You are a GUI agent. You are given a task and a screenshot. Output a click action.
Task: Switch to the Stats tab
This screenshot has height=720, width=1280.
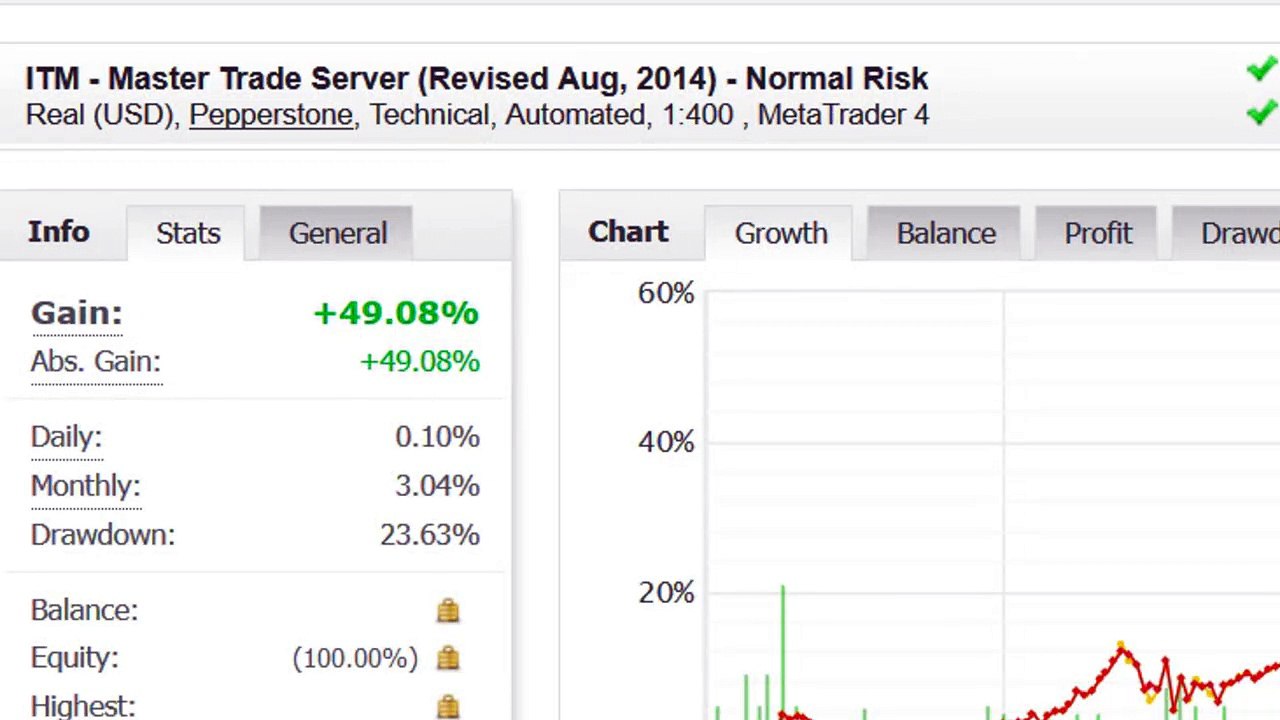(x=188, y=233)
